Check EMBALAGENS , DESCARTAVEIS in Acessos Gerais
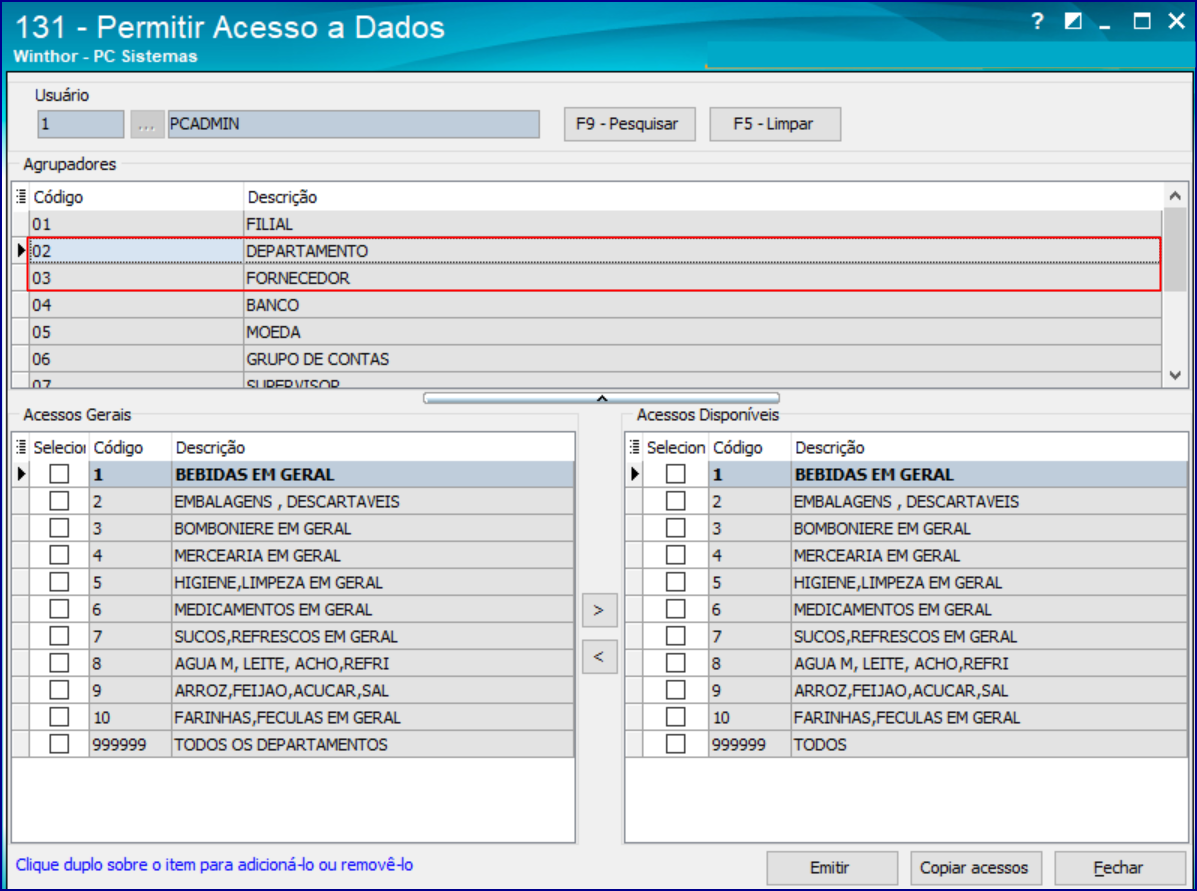Image resolution: width=1197 pixels, height=891 pixels. point(59,501)
